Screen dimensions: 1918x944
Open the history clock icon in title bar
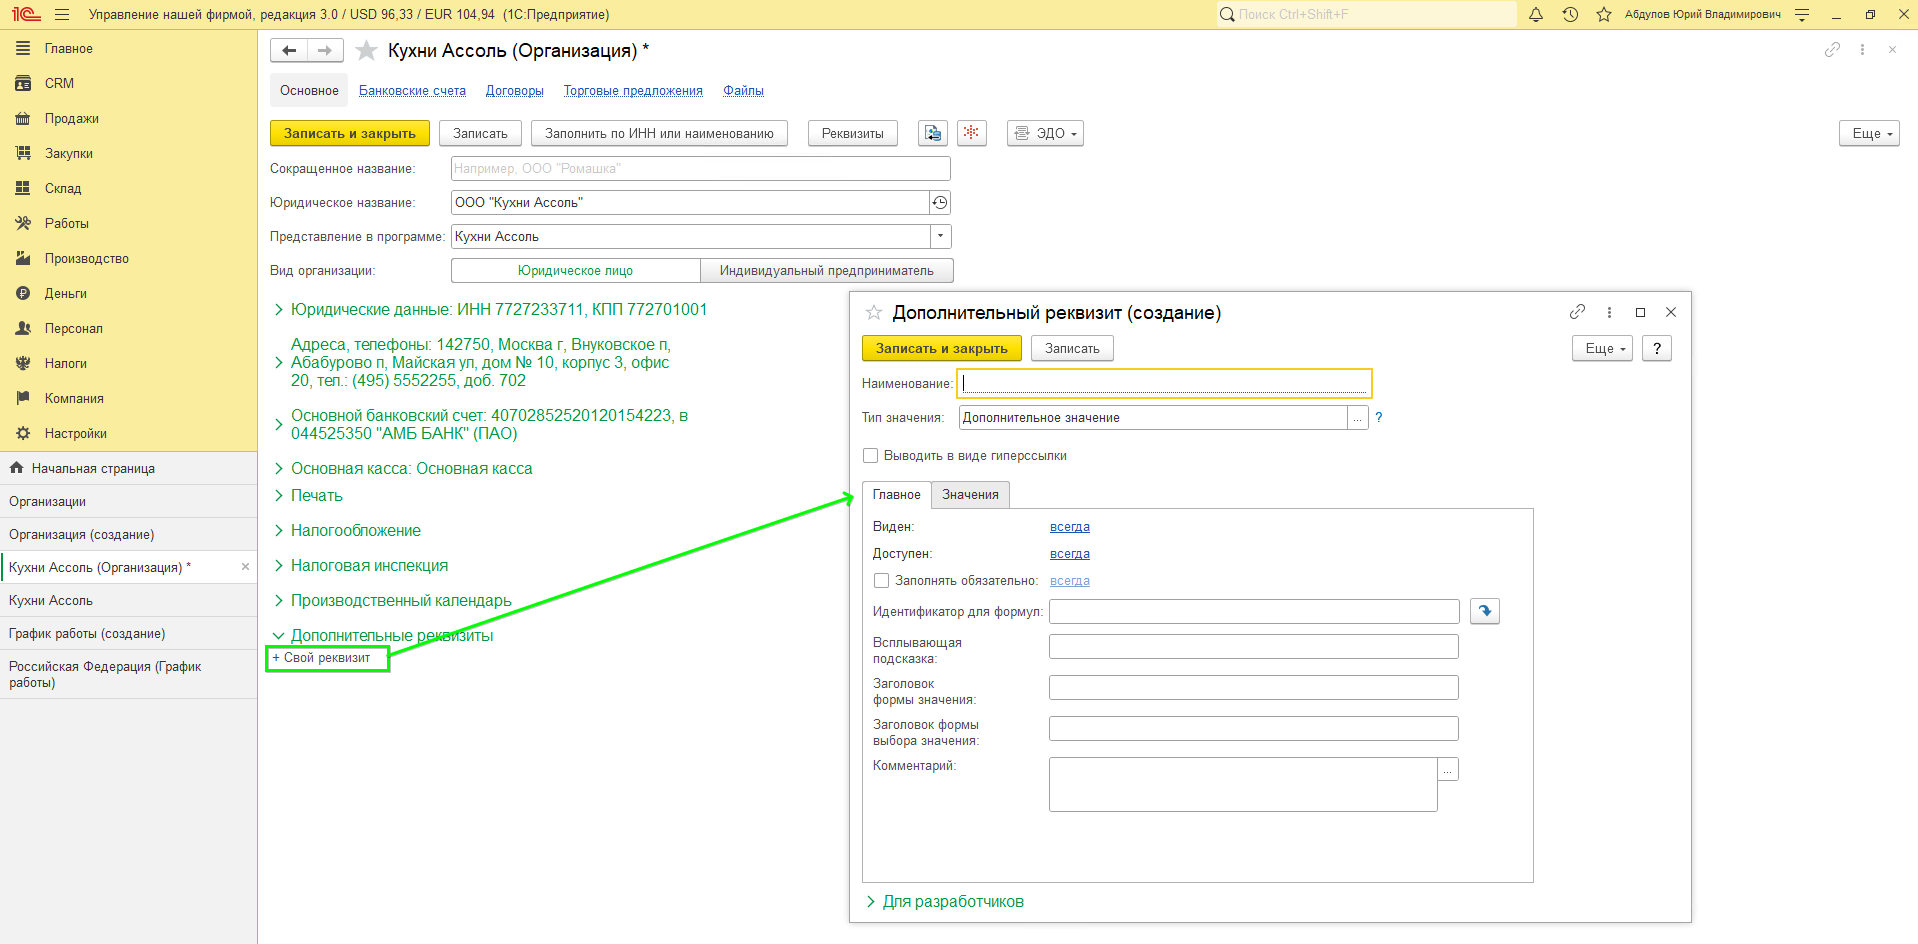pyautogui.click(x=1570, y=15)
